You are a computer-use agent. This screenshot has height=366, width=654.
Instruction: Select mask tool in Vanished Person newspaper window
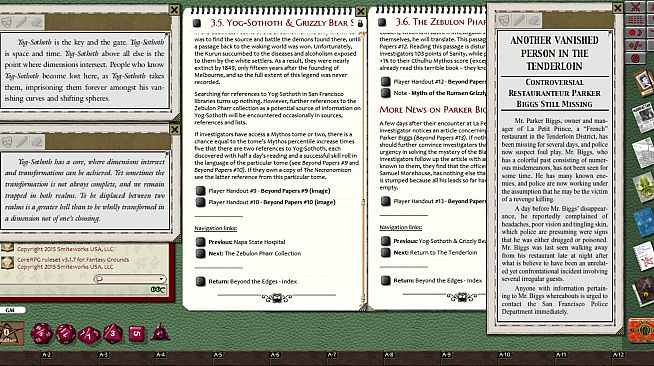pyautogui.click(x=504, y=20)
